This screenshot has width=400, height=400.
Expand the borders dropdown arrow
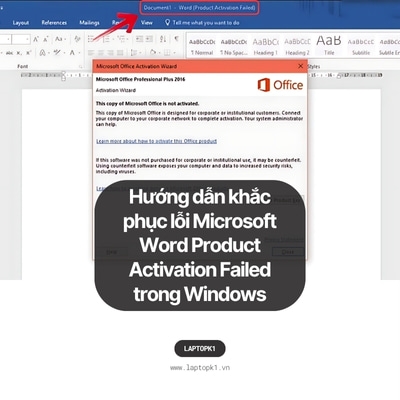[x=174, y=53]
